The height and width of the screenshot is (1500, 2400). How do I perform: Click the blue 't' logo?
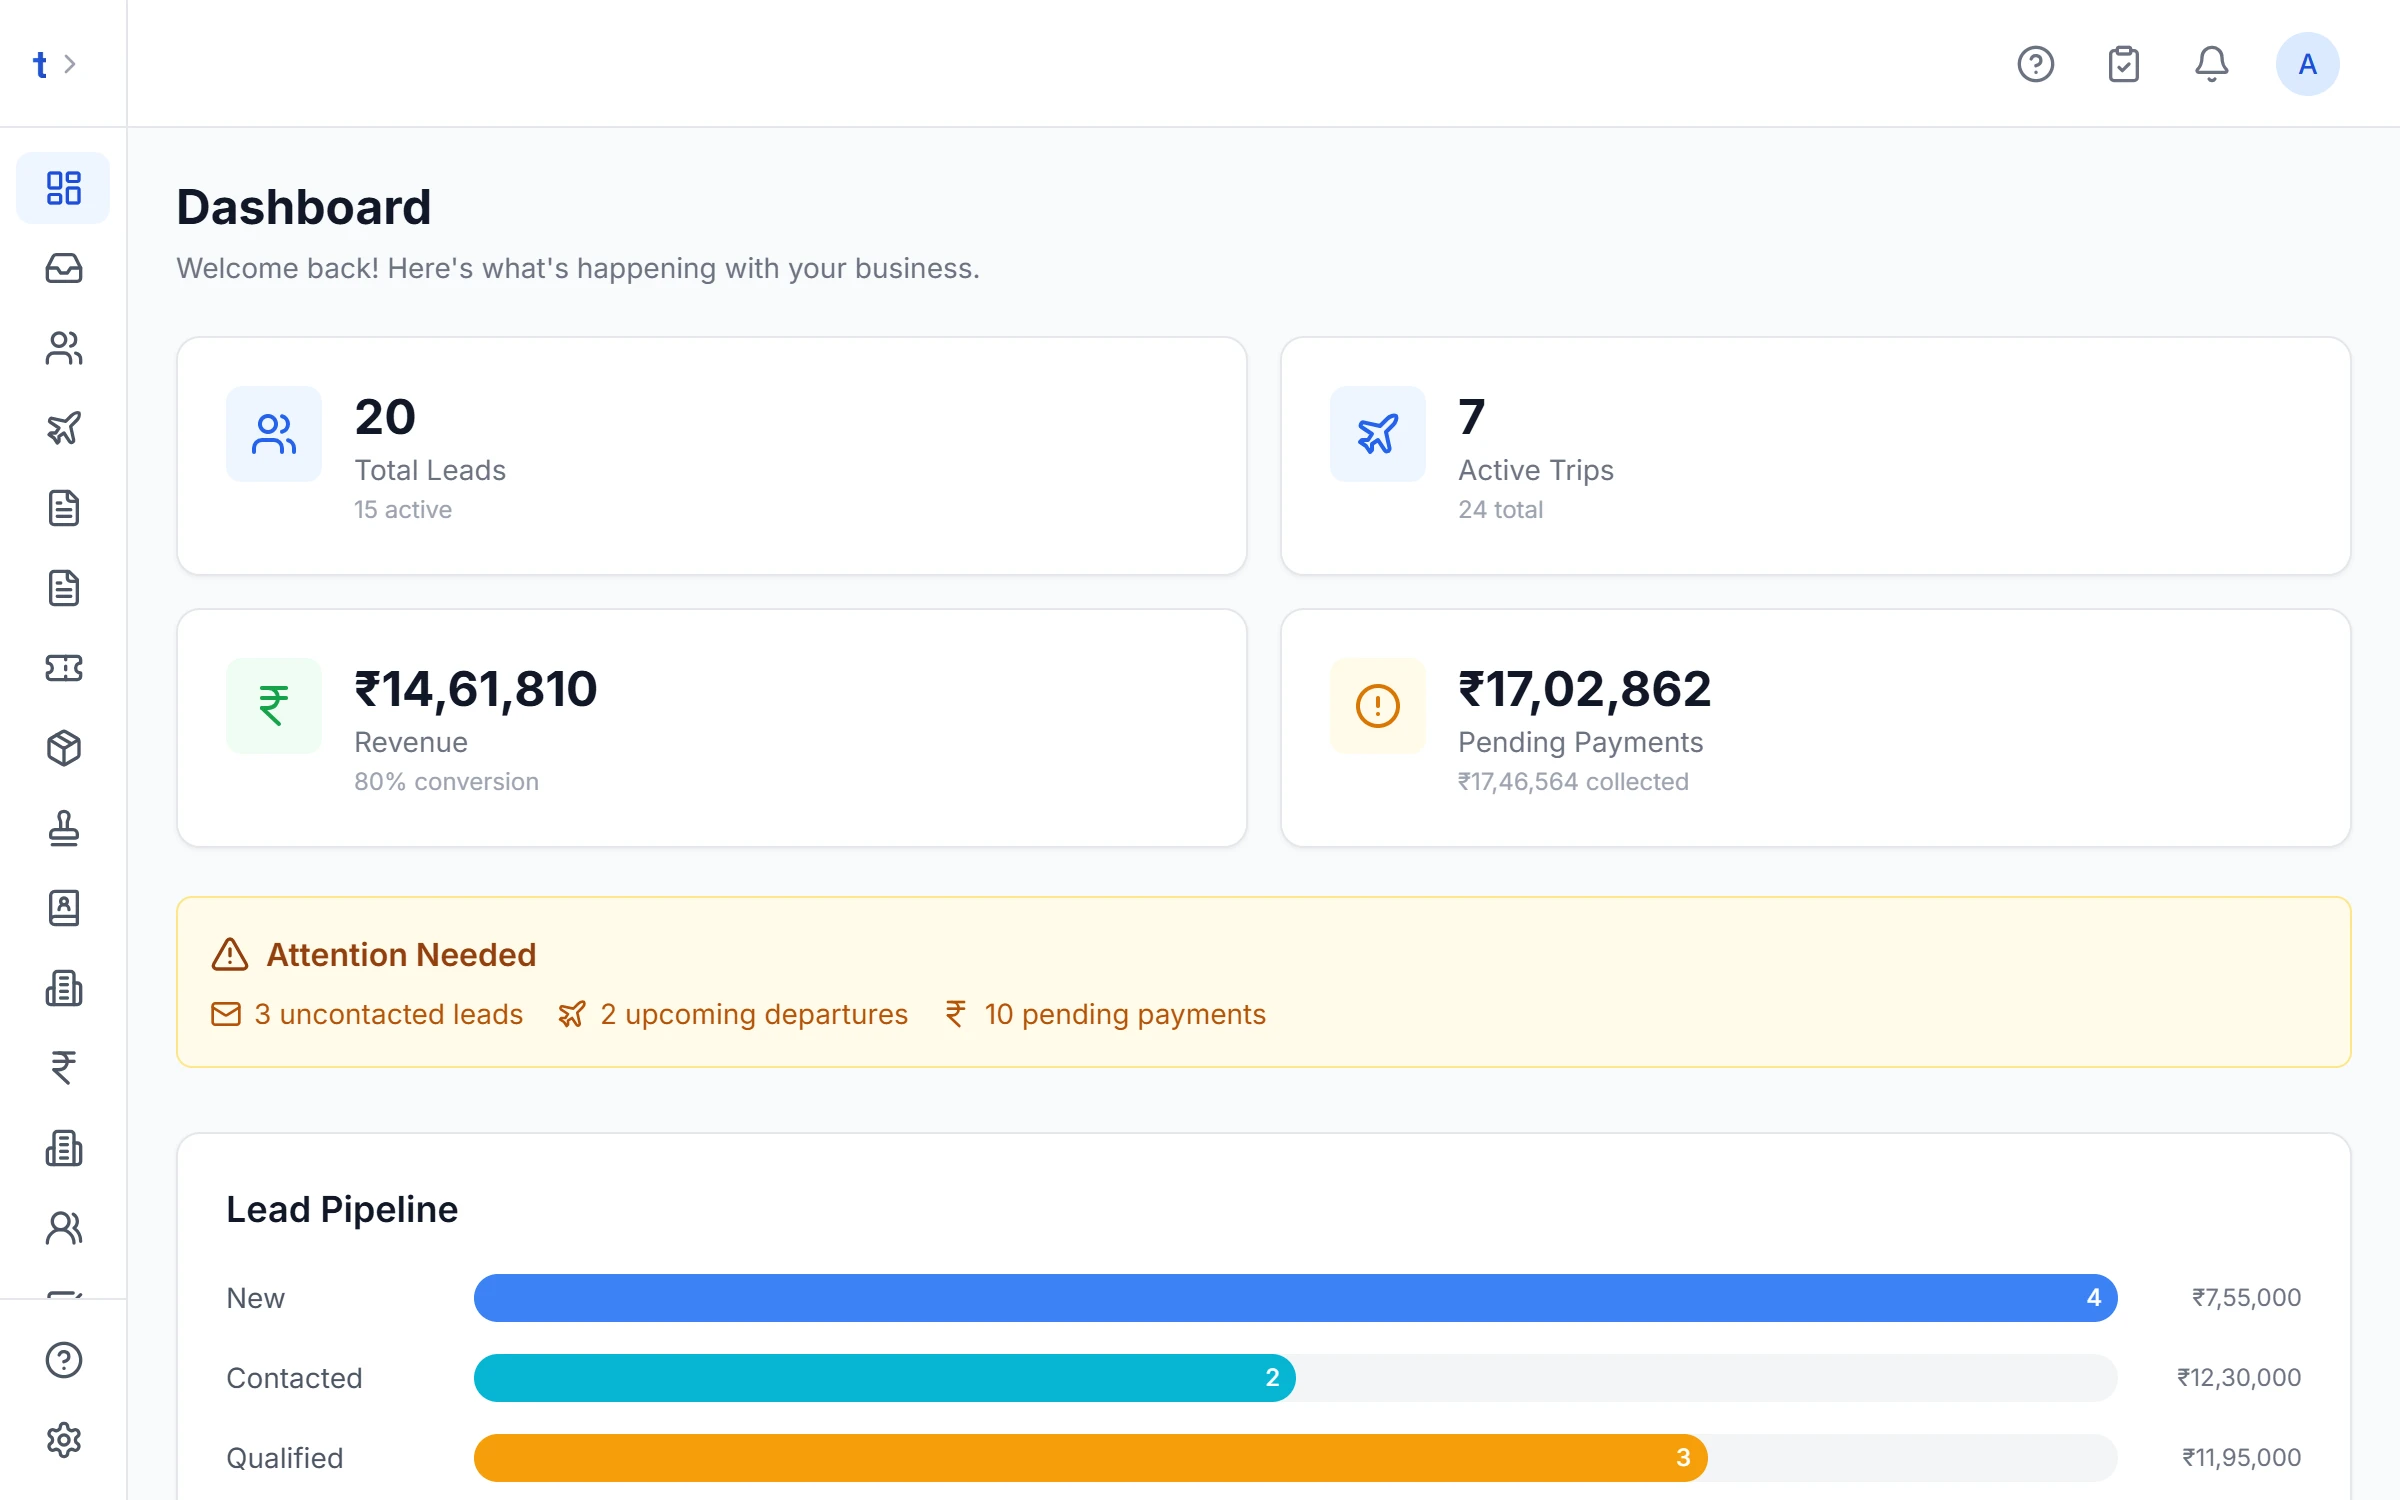coord(40,65)
